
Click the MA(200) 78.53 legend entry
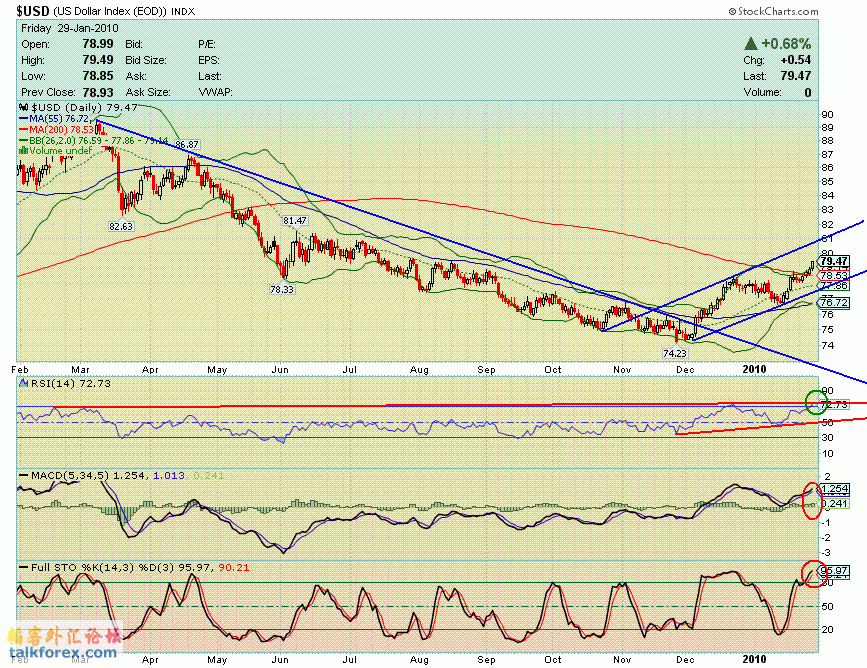tap(61, 129)
